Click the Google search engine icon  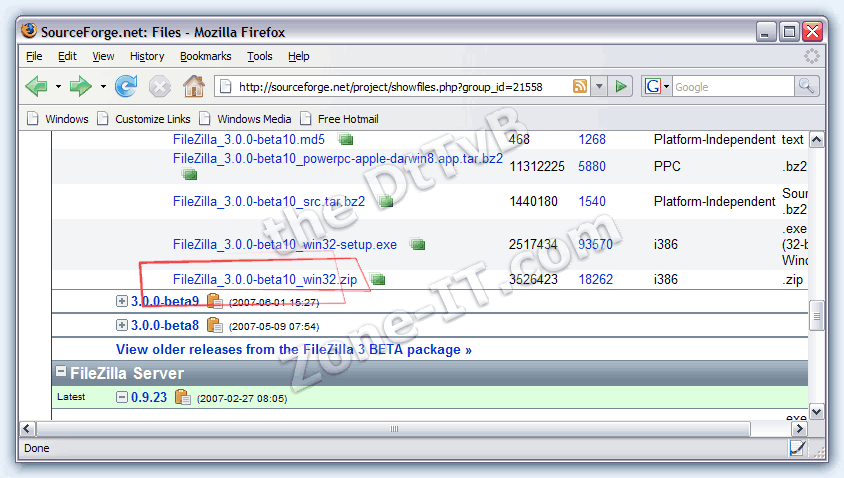click(652, 86)
